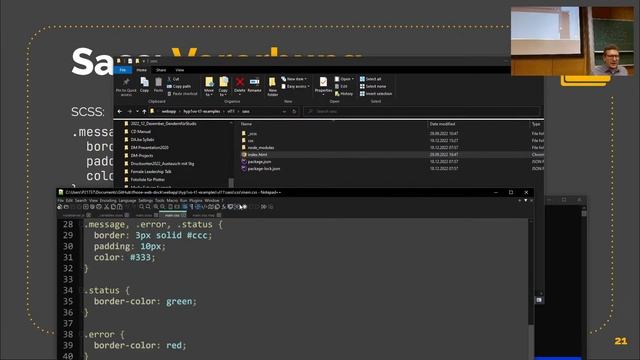Click the Cut scissors icon in Notepad++ toolbar

click(107, 207)
